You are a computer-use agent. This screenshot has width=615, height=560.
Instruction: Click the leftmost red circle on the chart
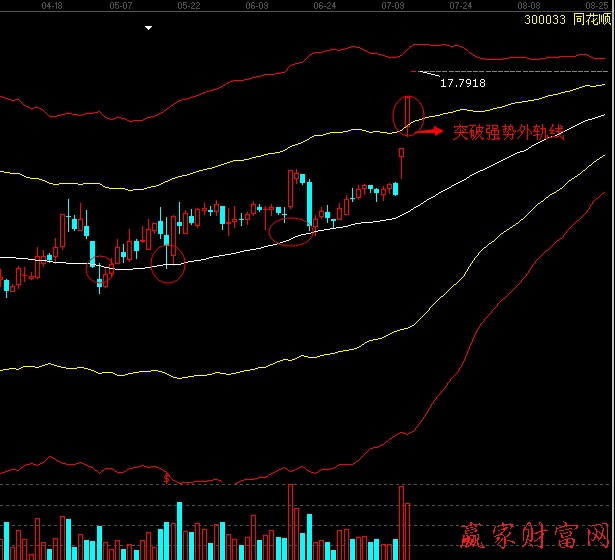100,269
